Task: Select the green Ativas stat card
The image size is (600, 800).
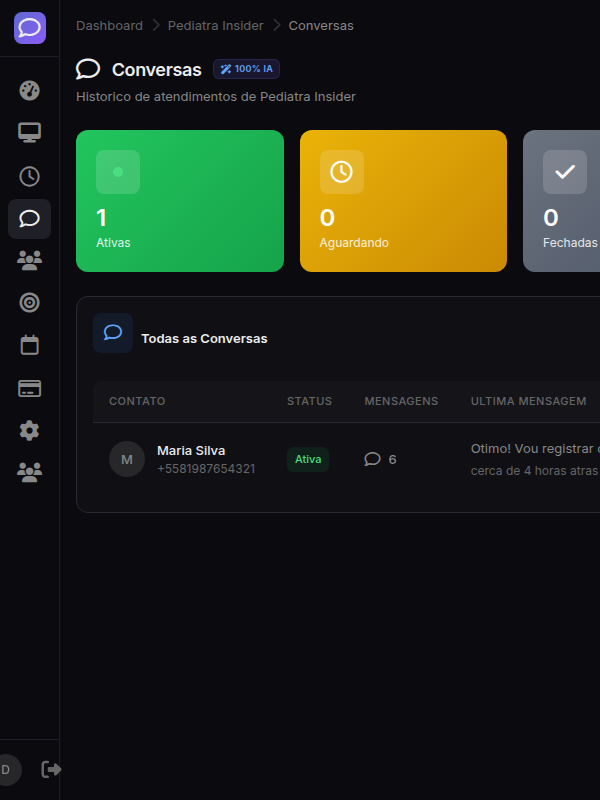Action: (x=180, y=201)
